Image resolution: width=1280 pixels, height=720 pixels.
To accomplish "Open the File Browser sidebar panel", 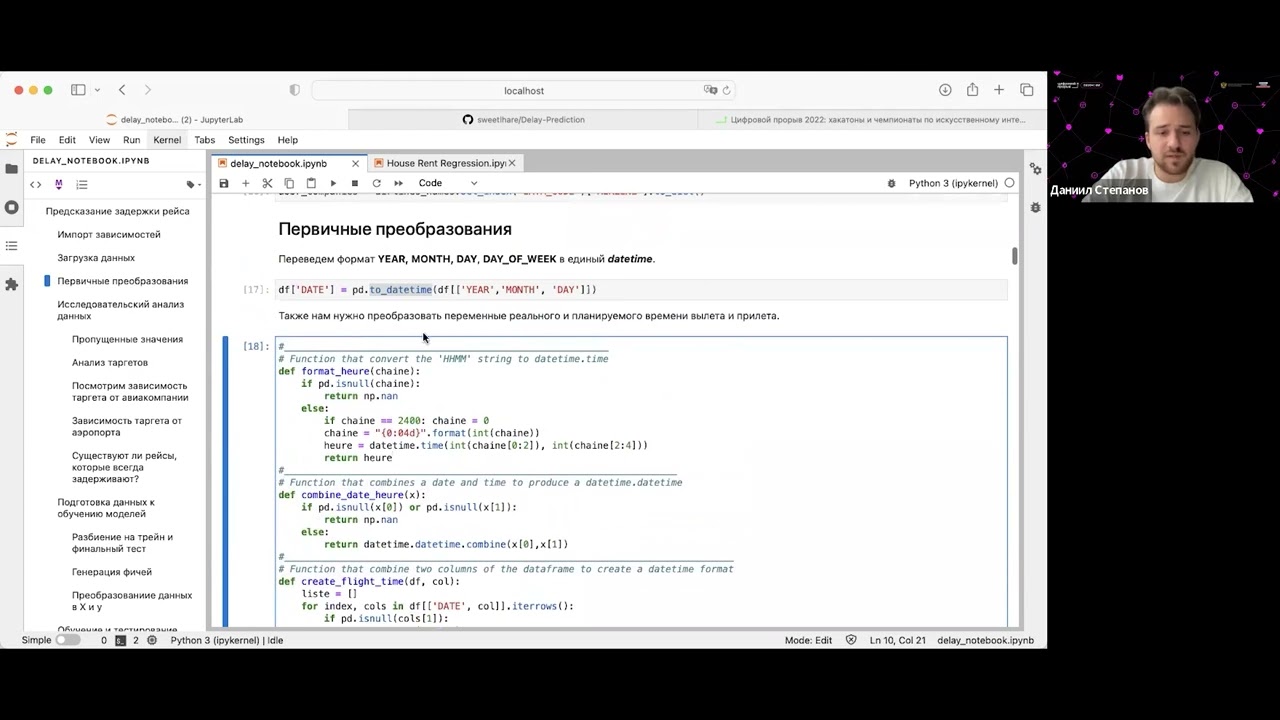I will coord(11,169).
